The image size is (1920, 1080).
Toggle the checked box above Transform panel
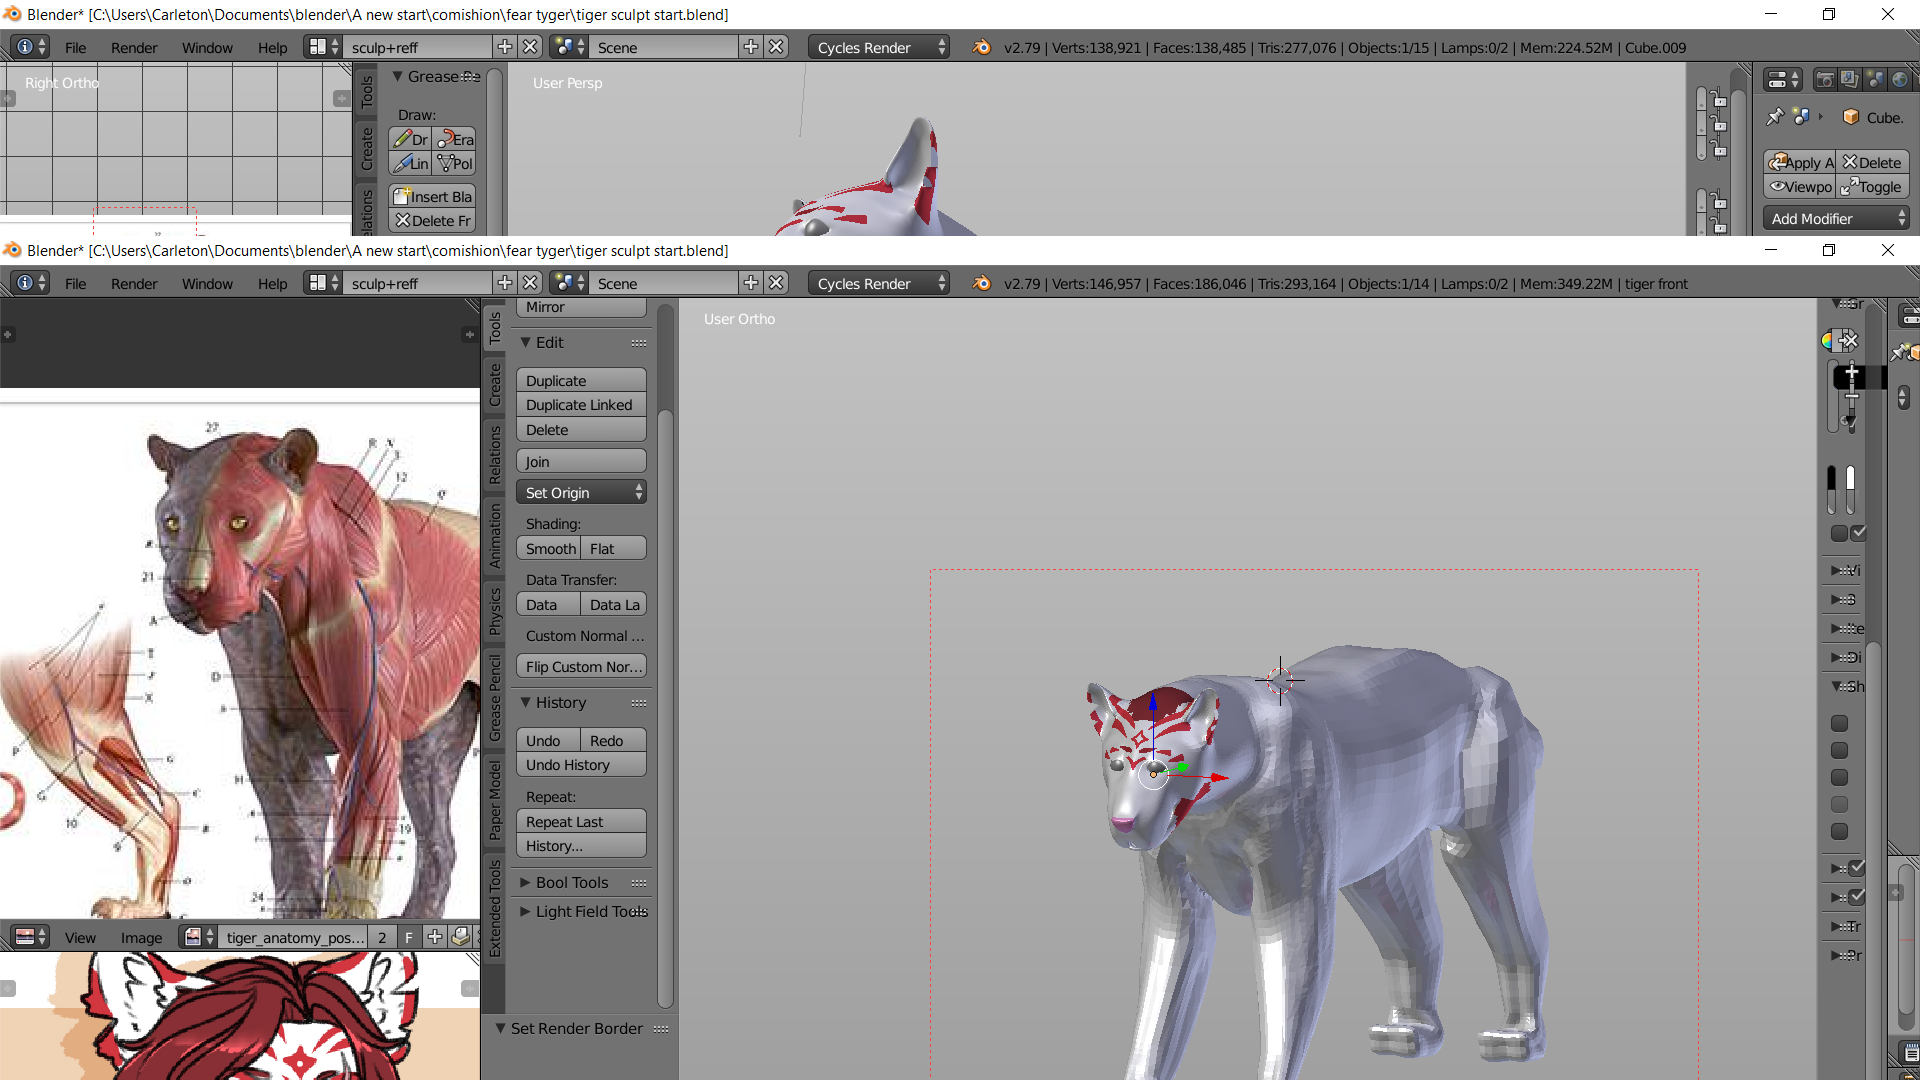(1857, 897)
